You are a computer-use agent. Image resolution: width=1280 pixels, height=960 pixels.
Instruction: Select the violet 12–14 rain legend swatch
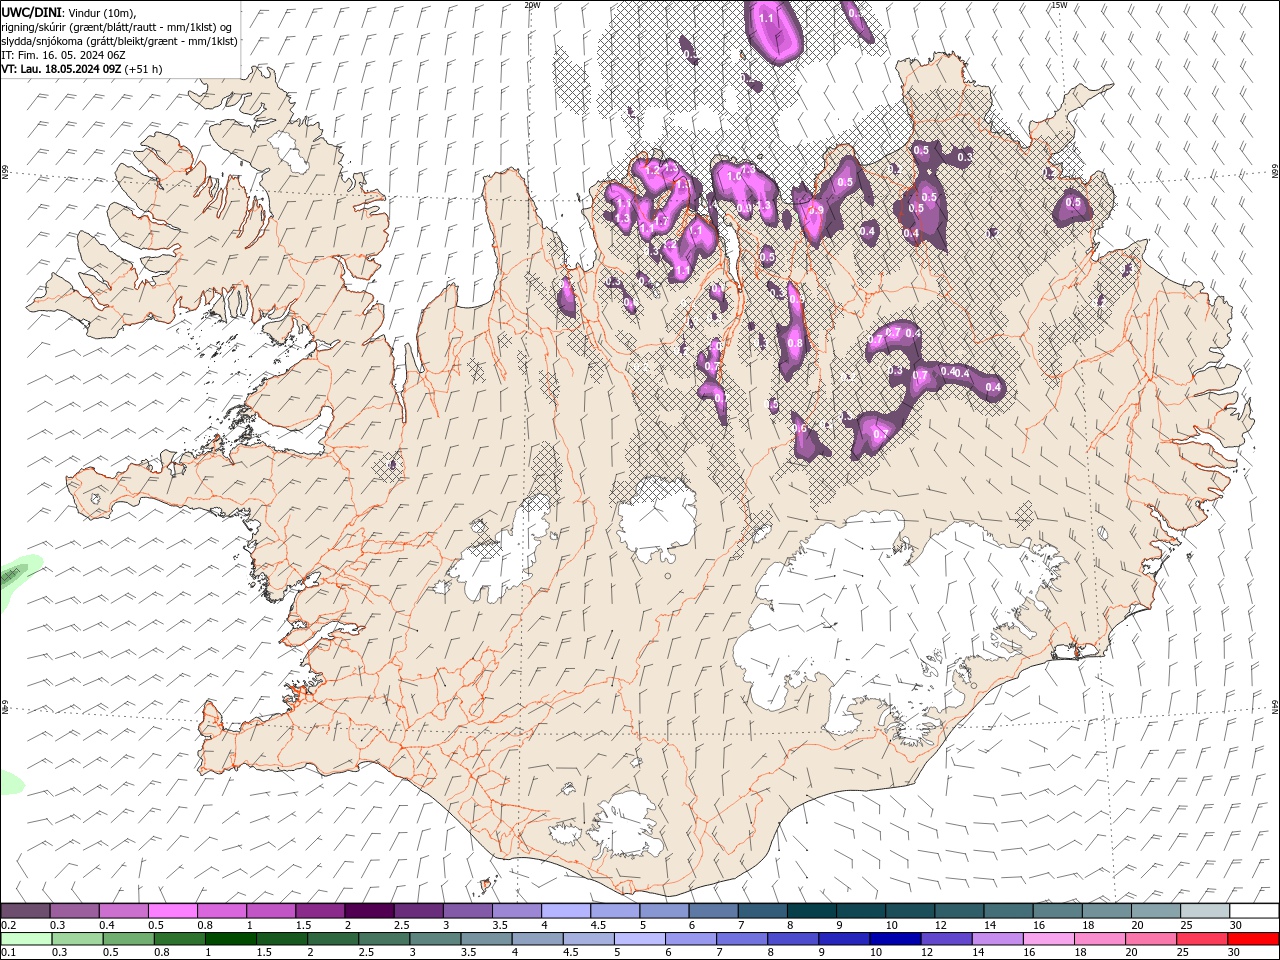tap(946, 939)
